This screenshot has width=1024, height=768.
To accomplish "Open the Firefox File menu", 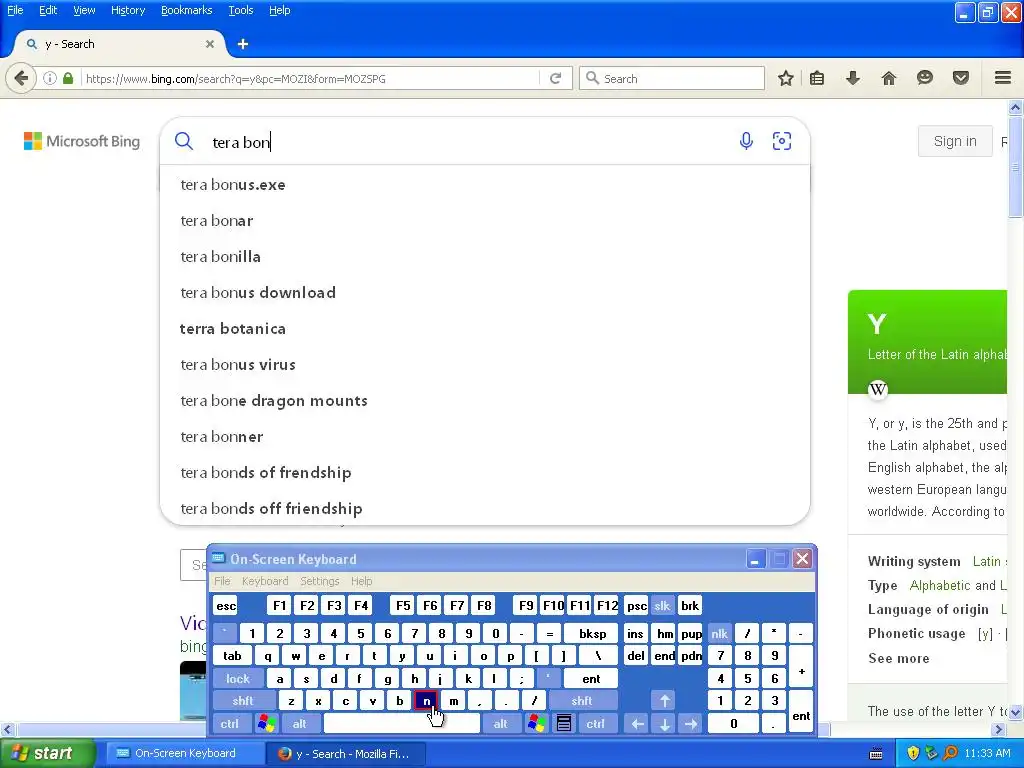I will (x=15, y=10).
